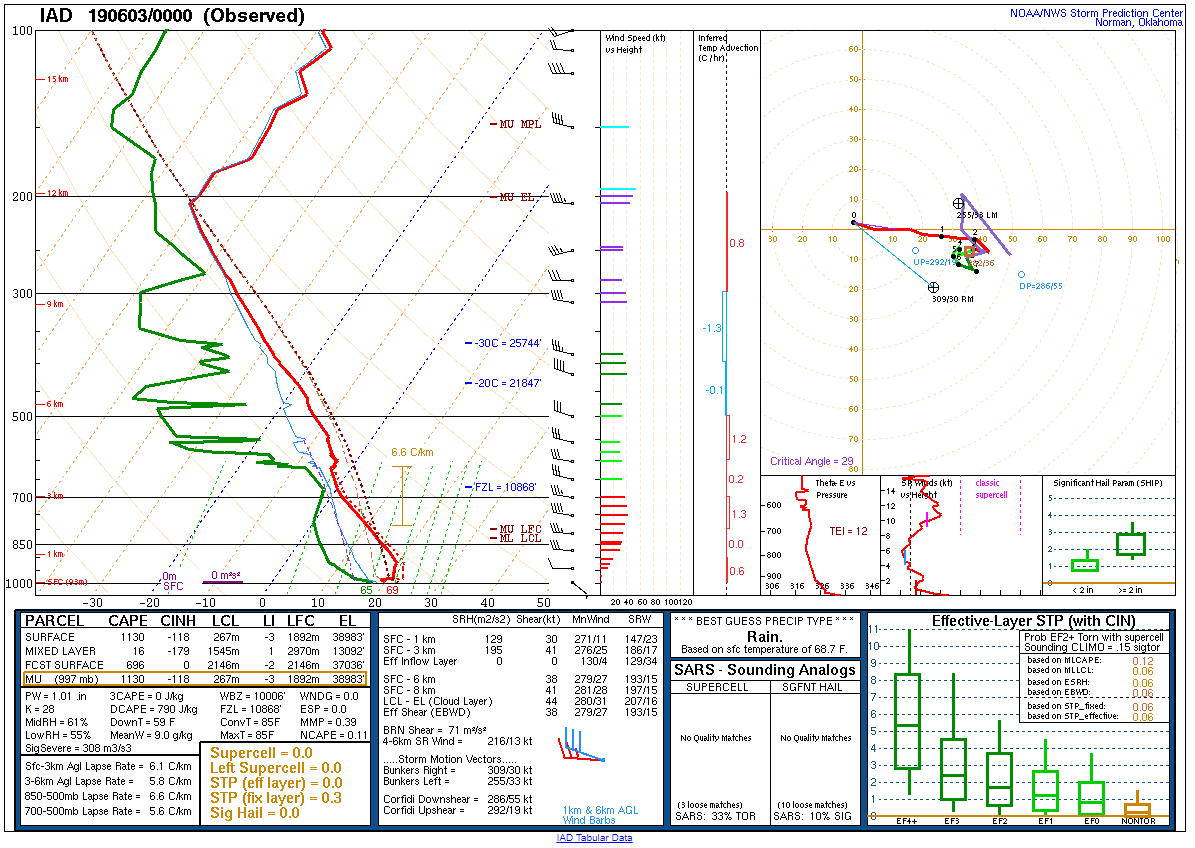Image resolution: width=1195 pixels, height=848 pixels.
Task: Click the classic supercell label
Action: click(991, 488)
